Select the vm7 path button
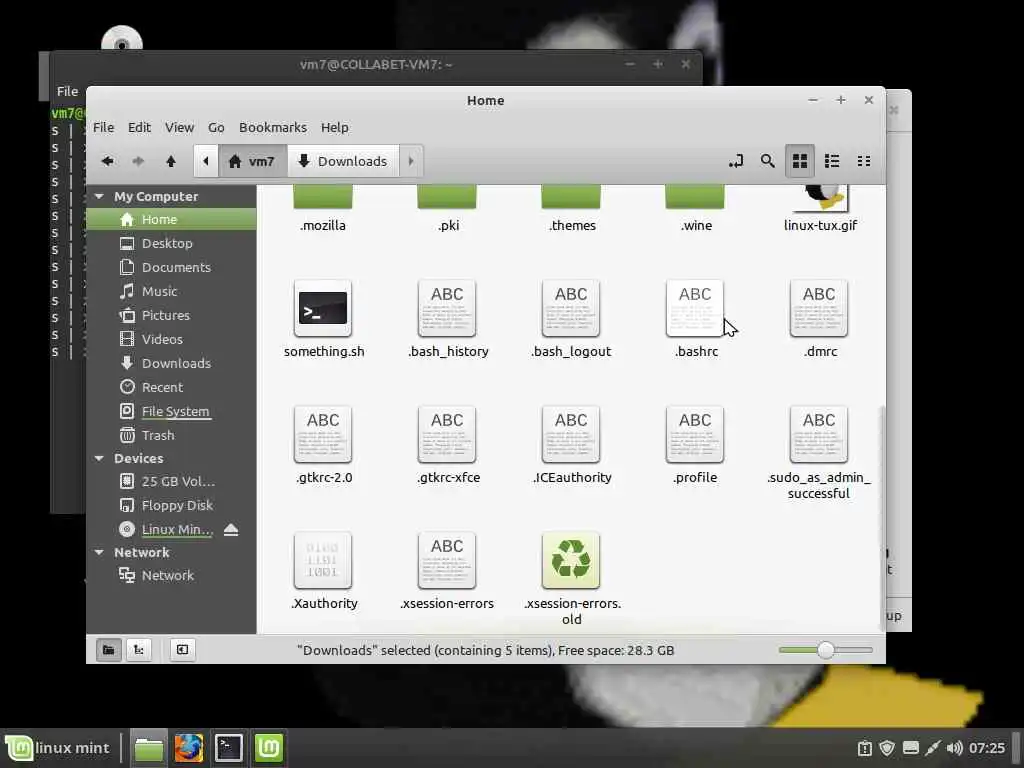Screen dimensions: 1024x768 coord(252,161)
